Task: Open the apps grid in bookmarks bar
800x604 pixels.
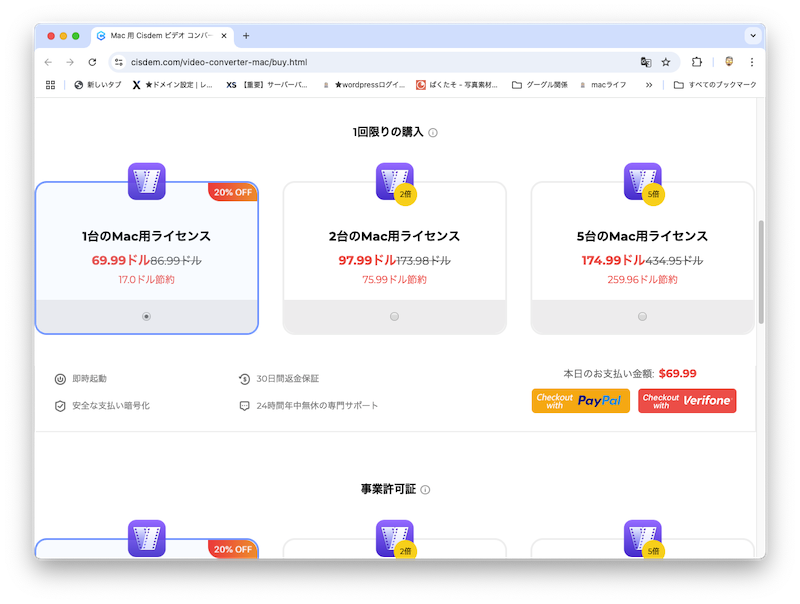Action: point(51,85)
